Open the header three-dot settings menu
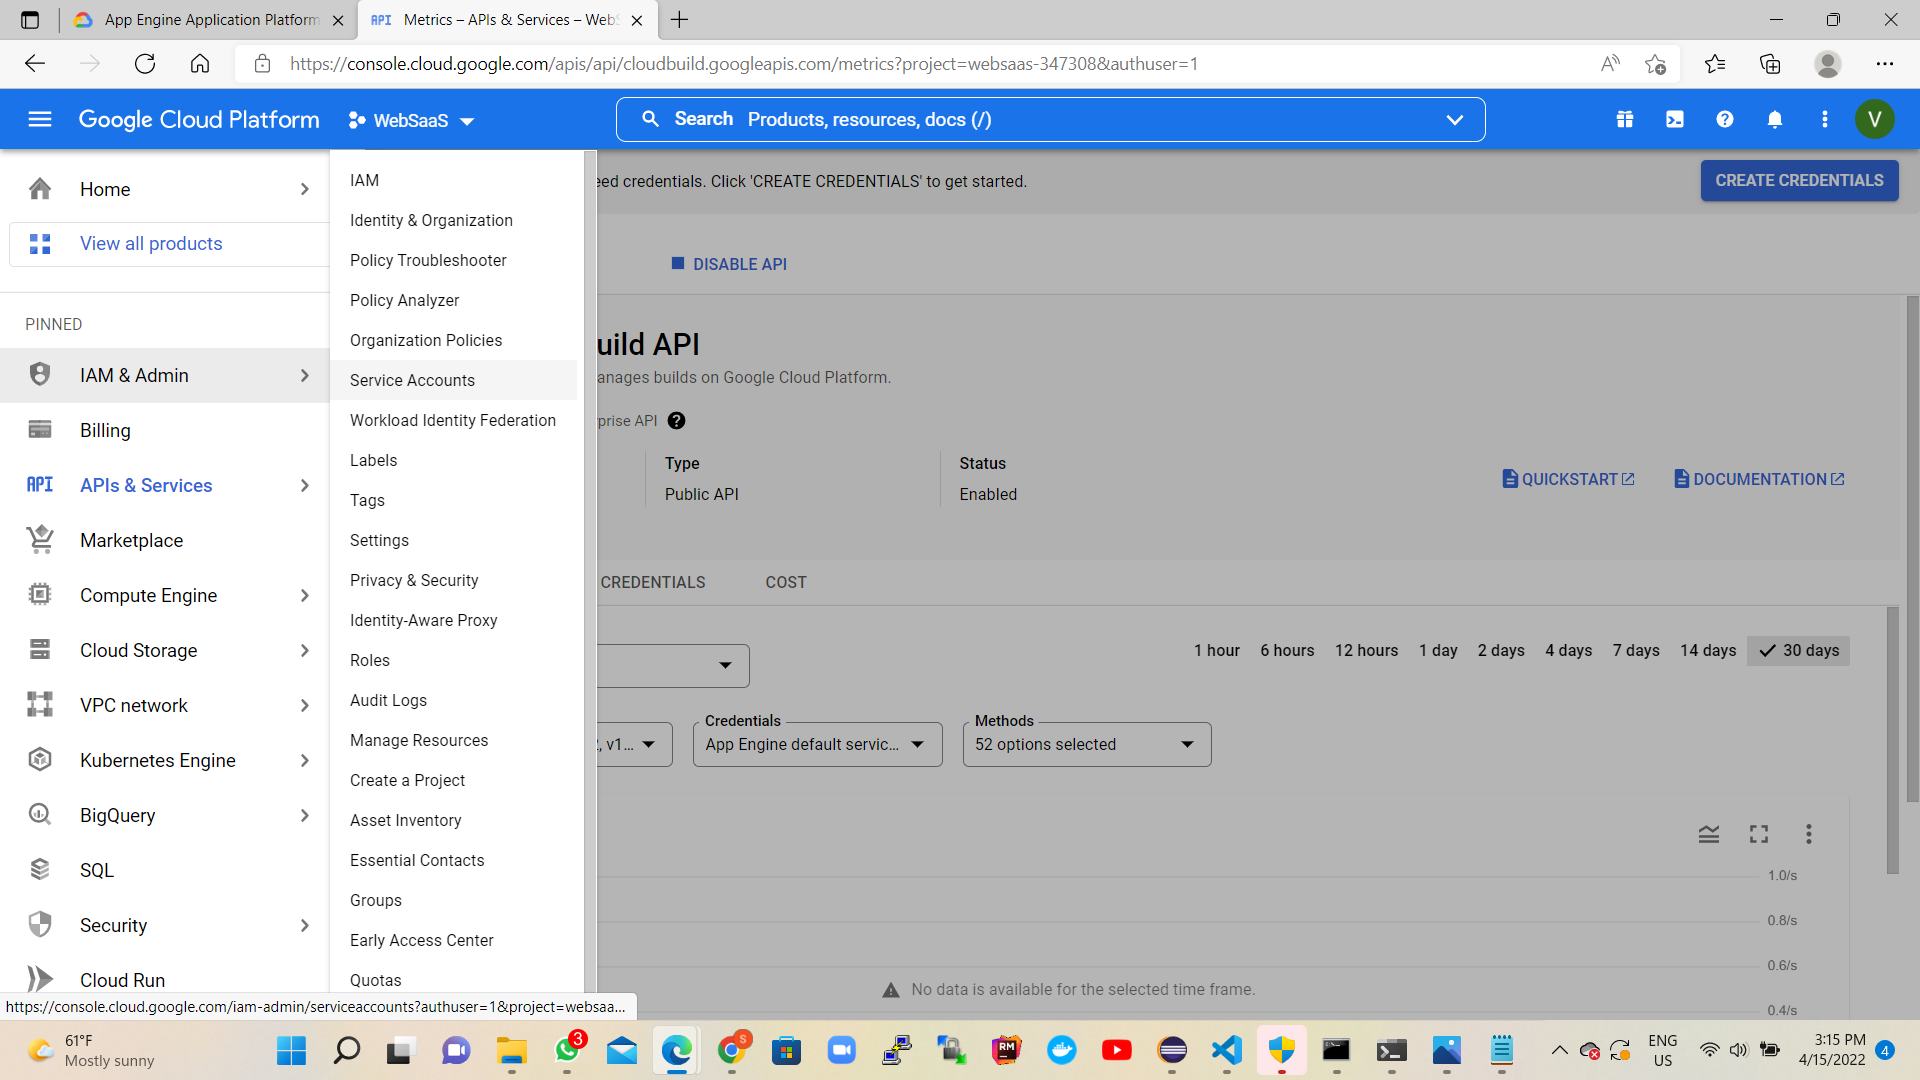 click(x=1825, y=120)
